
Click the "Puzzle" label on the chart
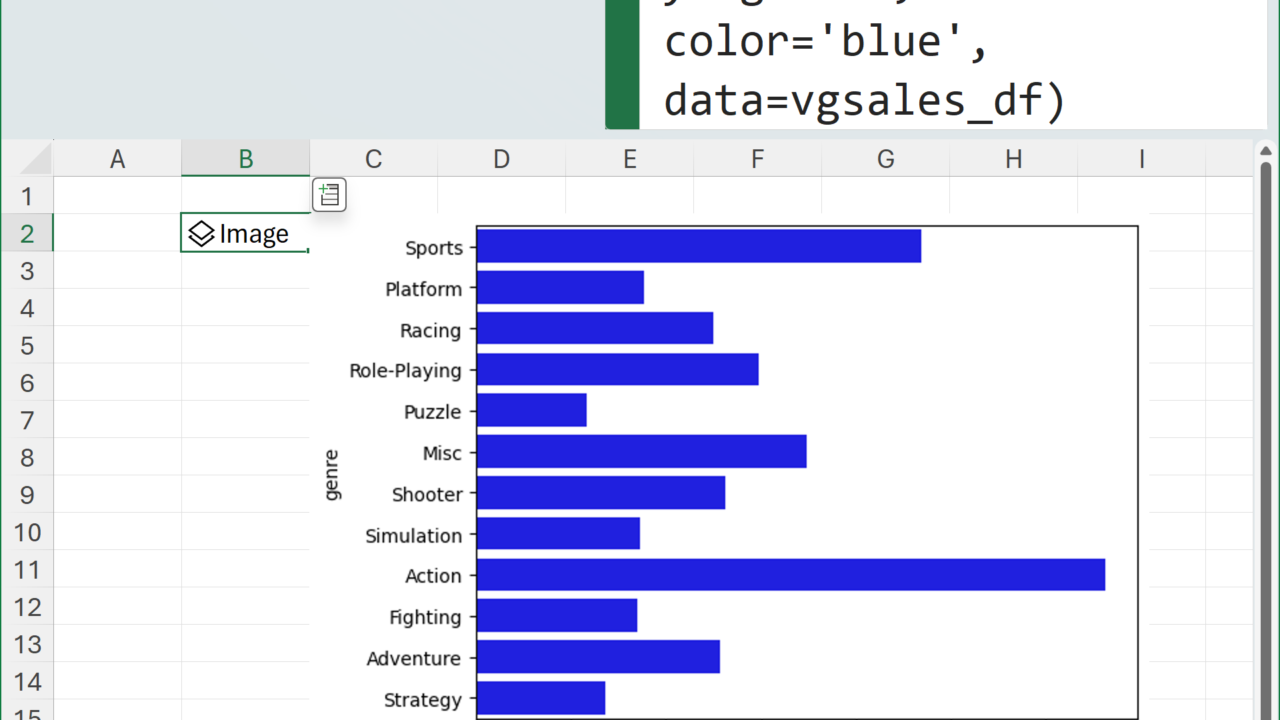tap(433, 412)
